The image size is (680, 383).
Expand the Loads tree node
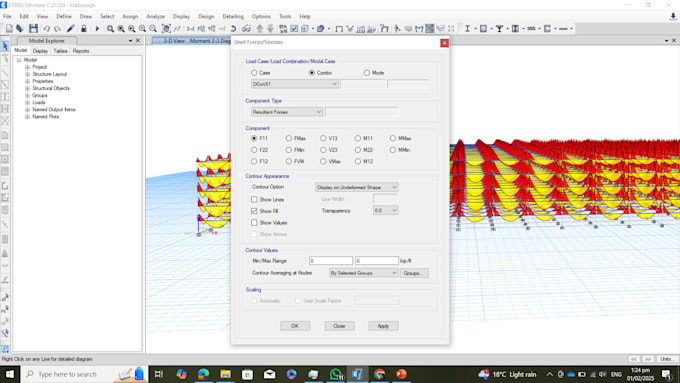[27, 103]
